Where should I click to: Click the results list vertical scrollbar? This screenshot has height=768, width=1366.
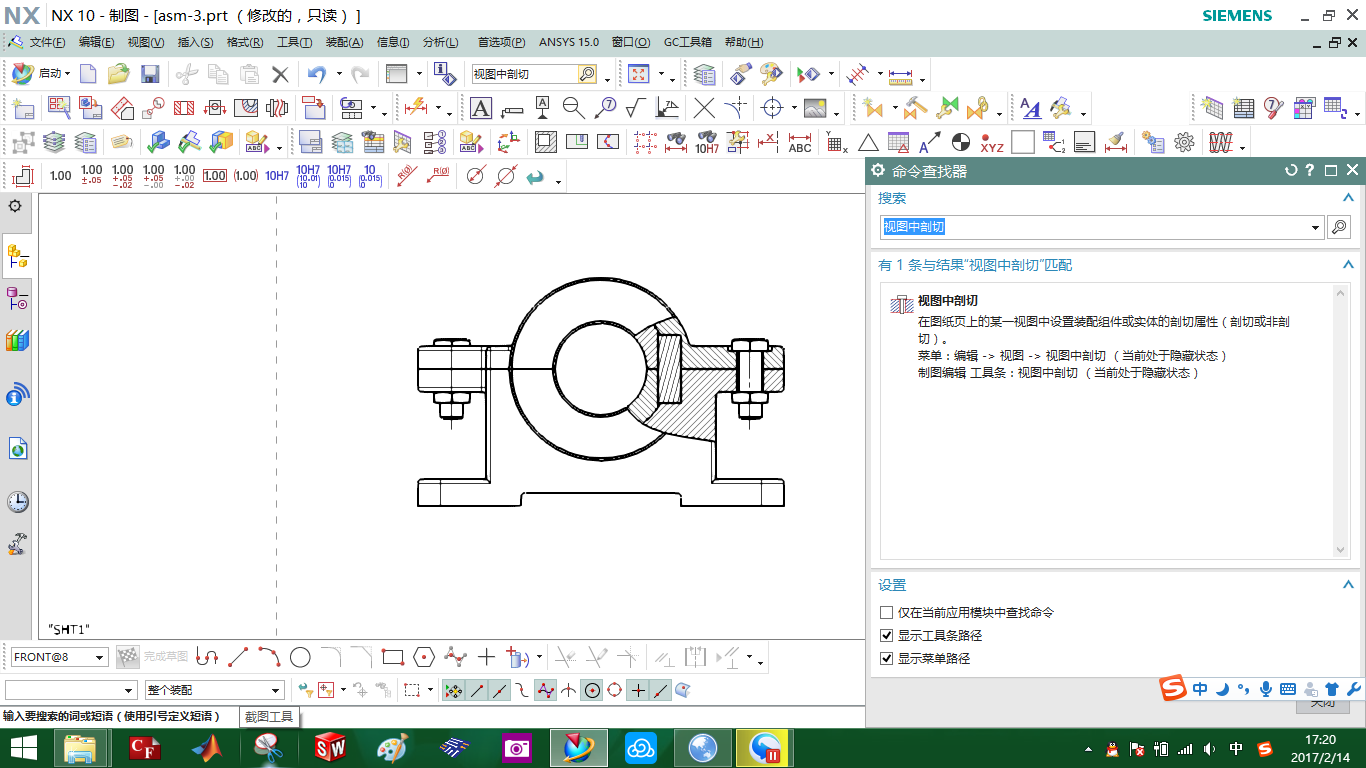pos(1342,421)
